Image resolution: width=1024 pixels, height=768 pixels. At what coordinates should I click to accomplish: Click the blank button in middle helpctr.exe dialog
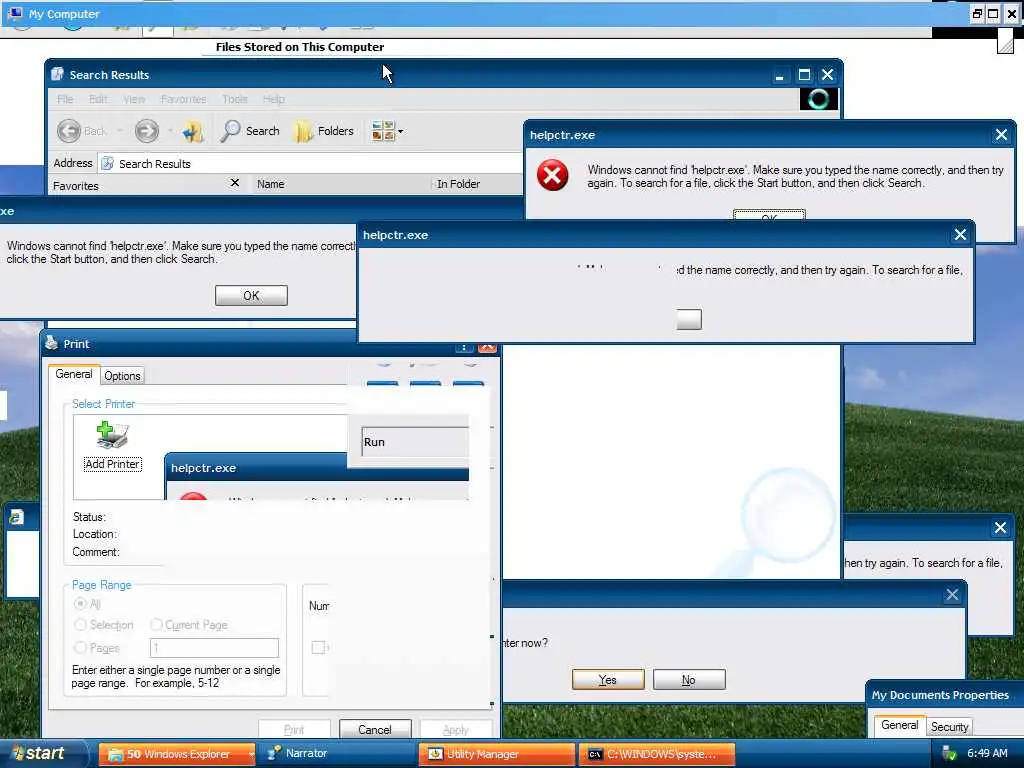click(x=689, y=319)
